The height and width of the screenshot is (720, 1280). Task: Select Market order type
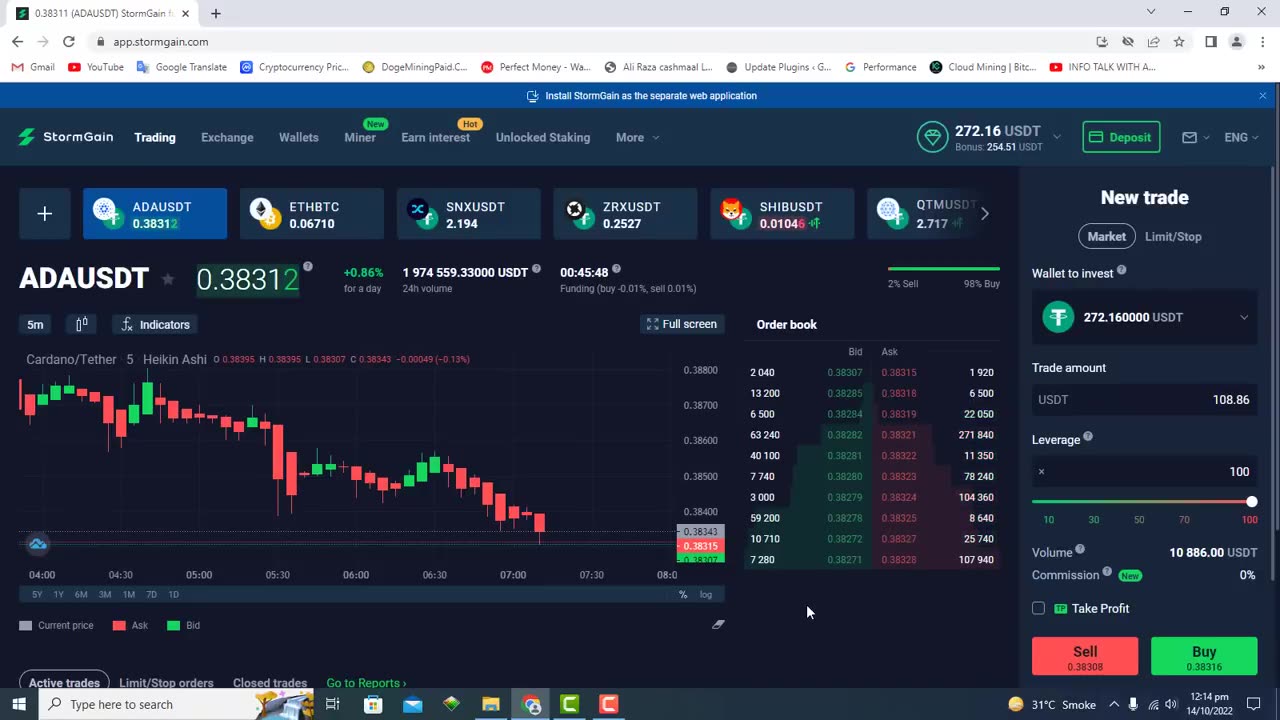click(1106, 237)
